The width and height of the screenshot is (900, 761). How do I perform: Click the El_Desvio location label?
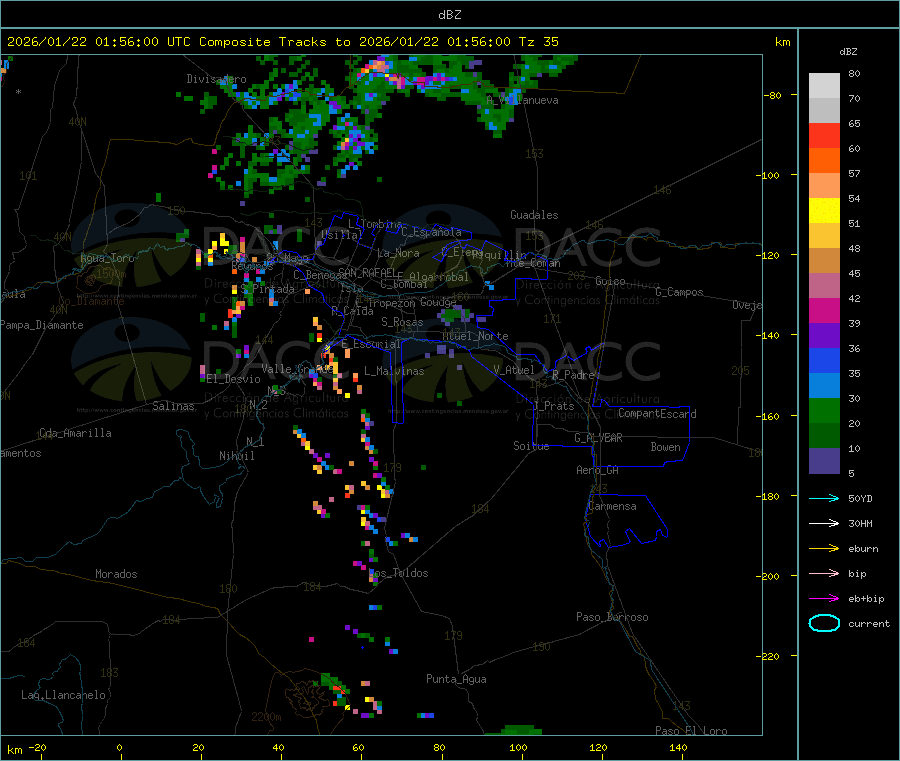(x=233, y=379)
